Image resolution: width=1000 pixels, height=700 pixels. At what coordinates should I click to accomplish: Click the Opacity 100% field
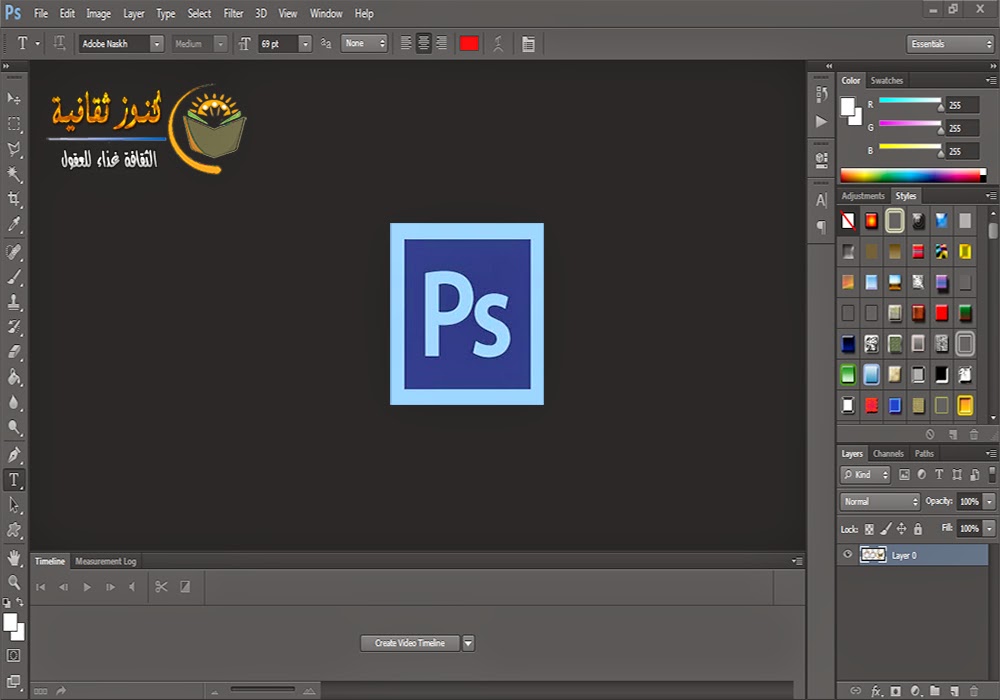(969, 502)
